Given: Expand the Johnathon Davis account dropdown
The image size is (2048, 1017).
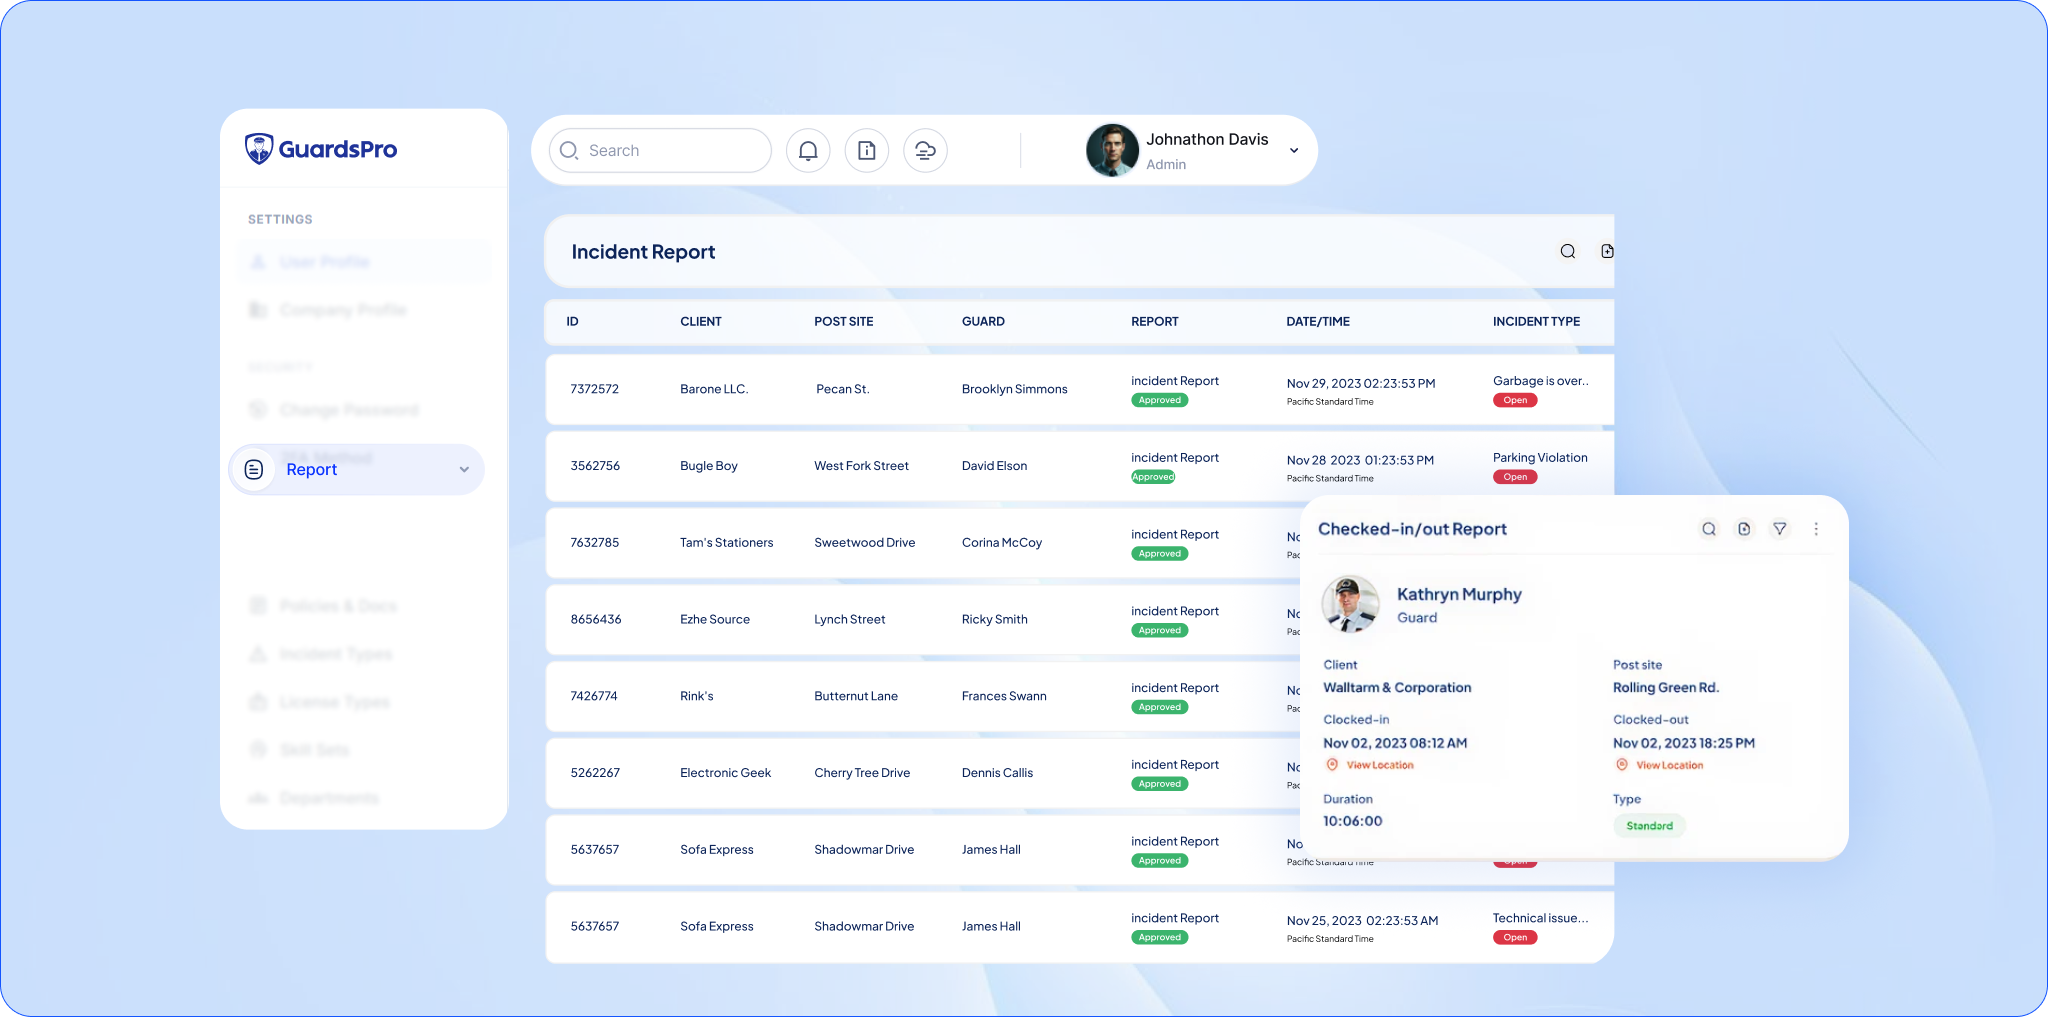Looking at the screenshot, I should [x=1294, y=151].
